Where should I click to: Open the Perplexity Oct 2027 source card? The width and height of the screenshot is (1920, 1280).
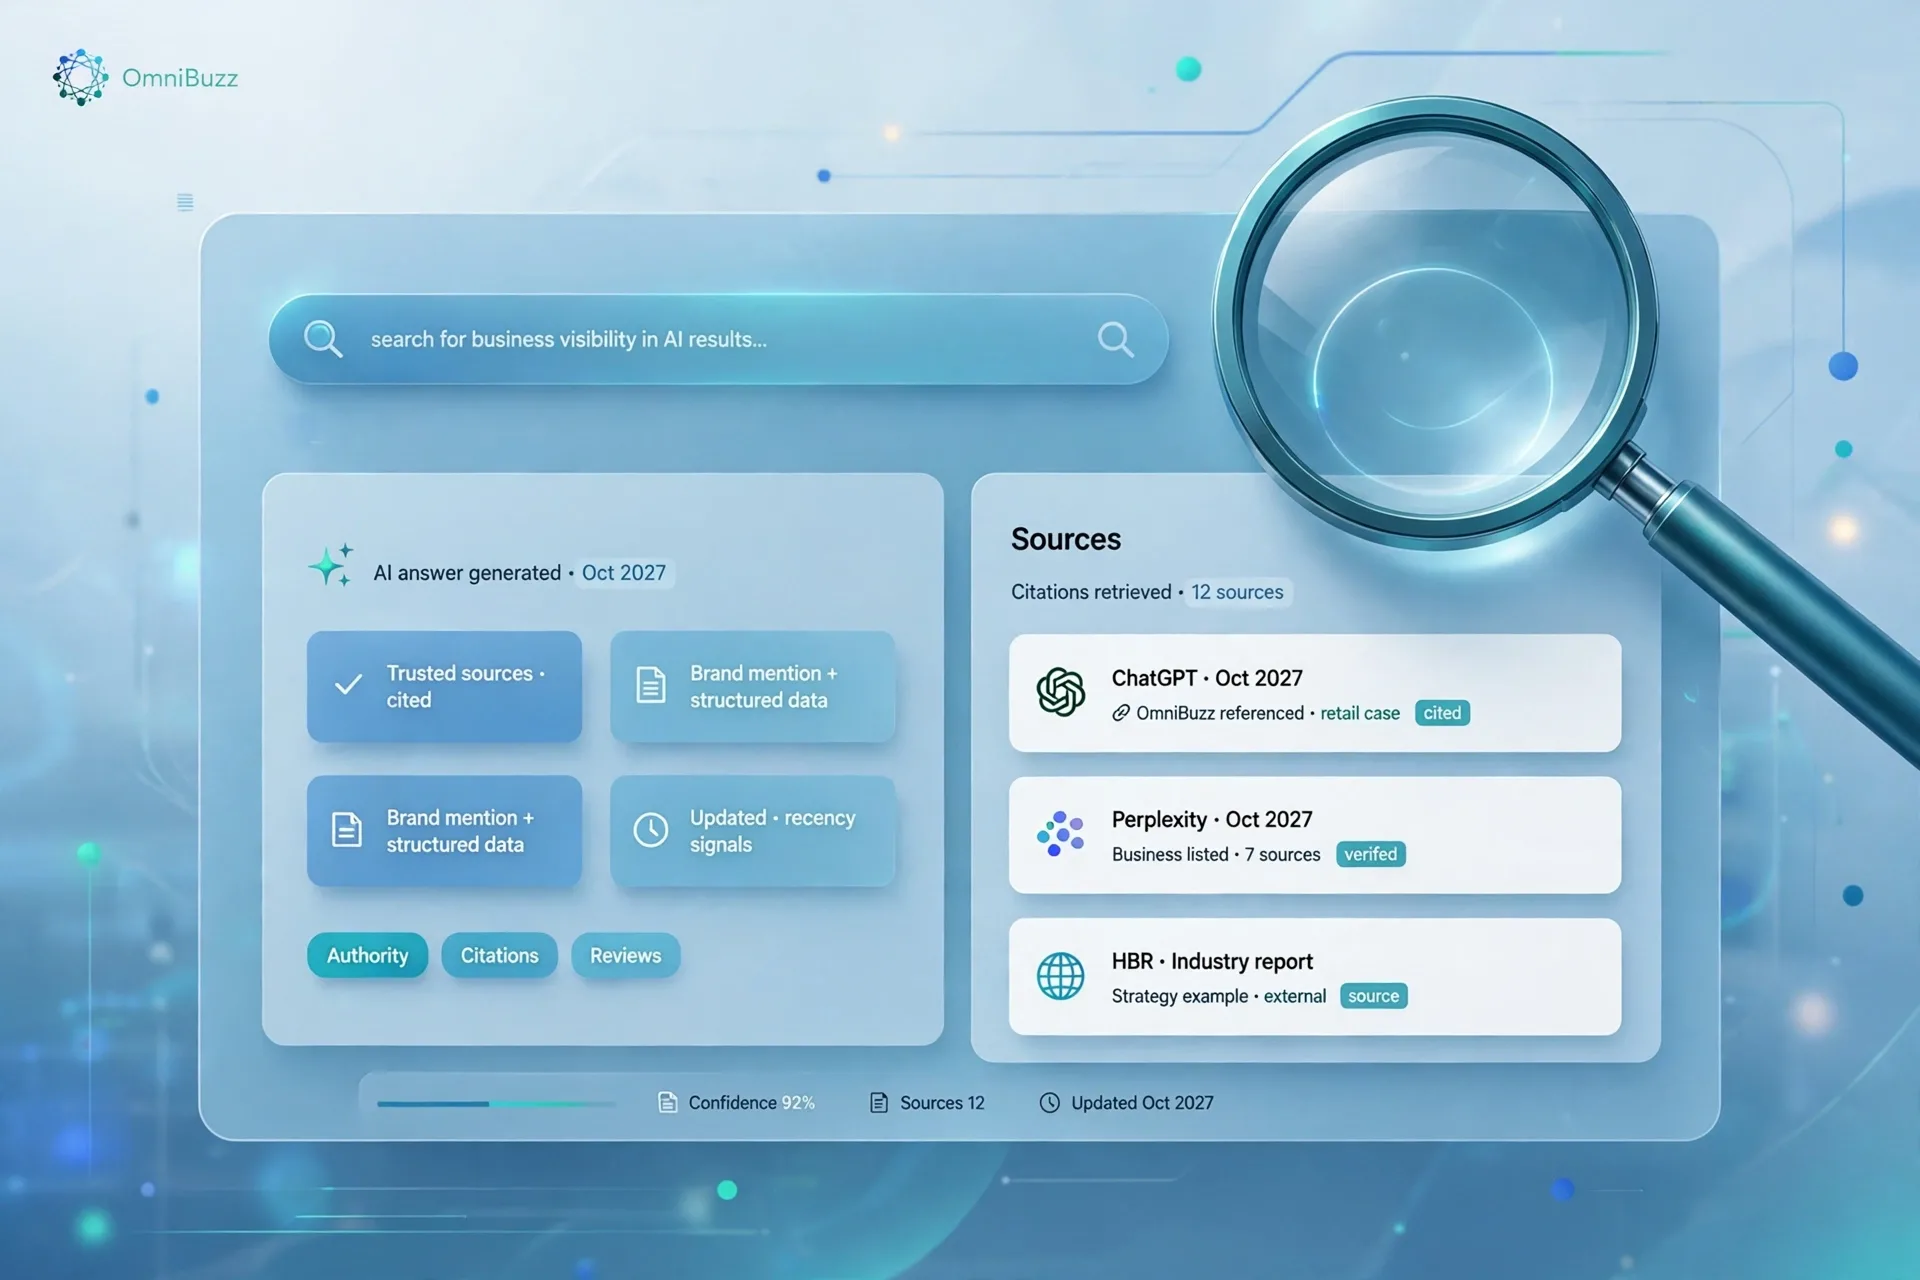[1315, 835]
